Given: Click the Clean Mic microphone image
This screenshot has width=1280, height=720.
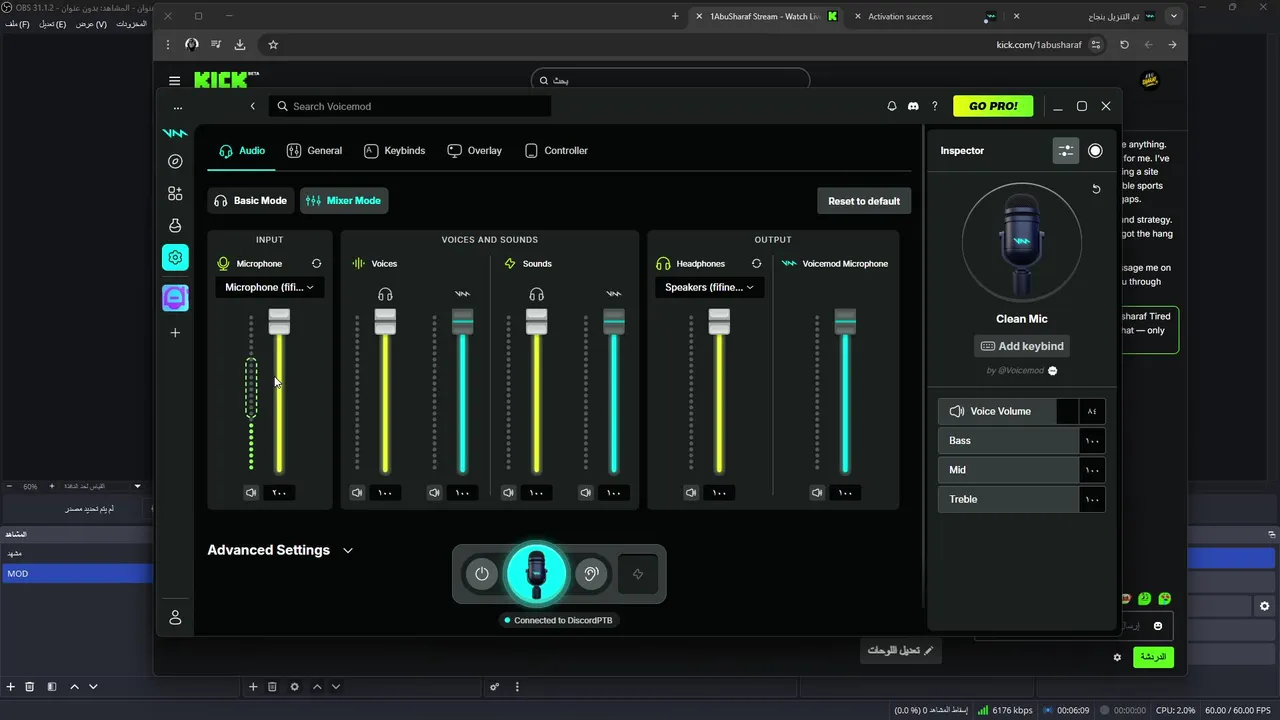Looking at the screenshot, I should (x=1022, y=242).
